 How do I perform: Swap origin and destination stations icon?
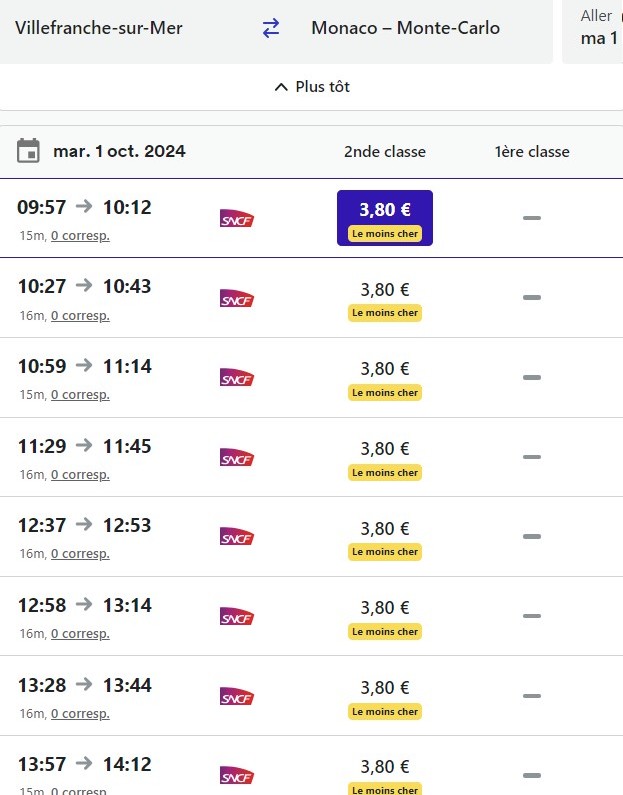click(x=271, y=28)
